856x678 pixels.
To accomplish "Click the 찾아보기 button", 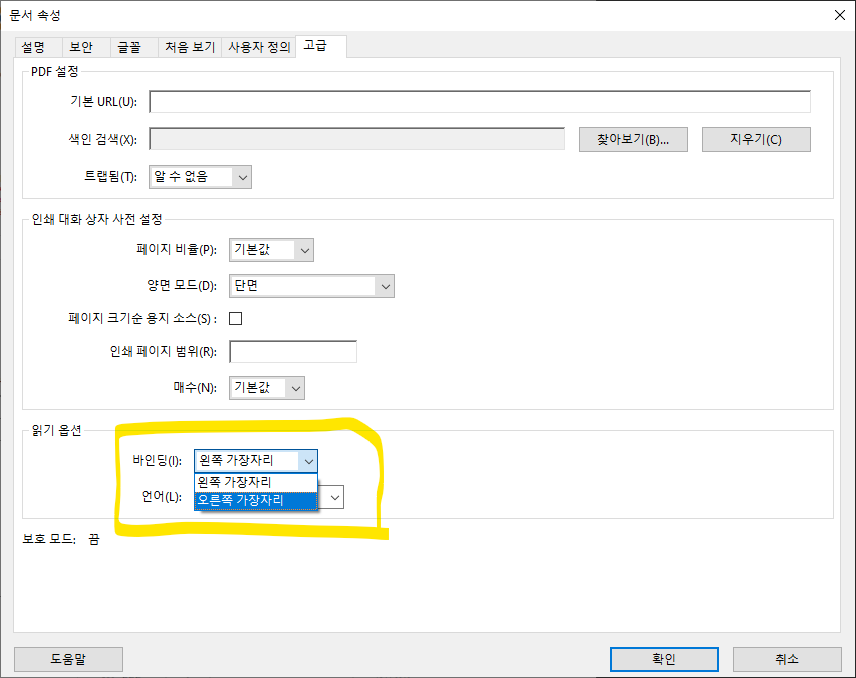I will tap(633, 139).
